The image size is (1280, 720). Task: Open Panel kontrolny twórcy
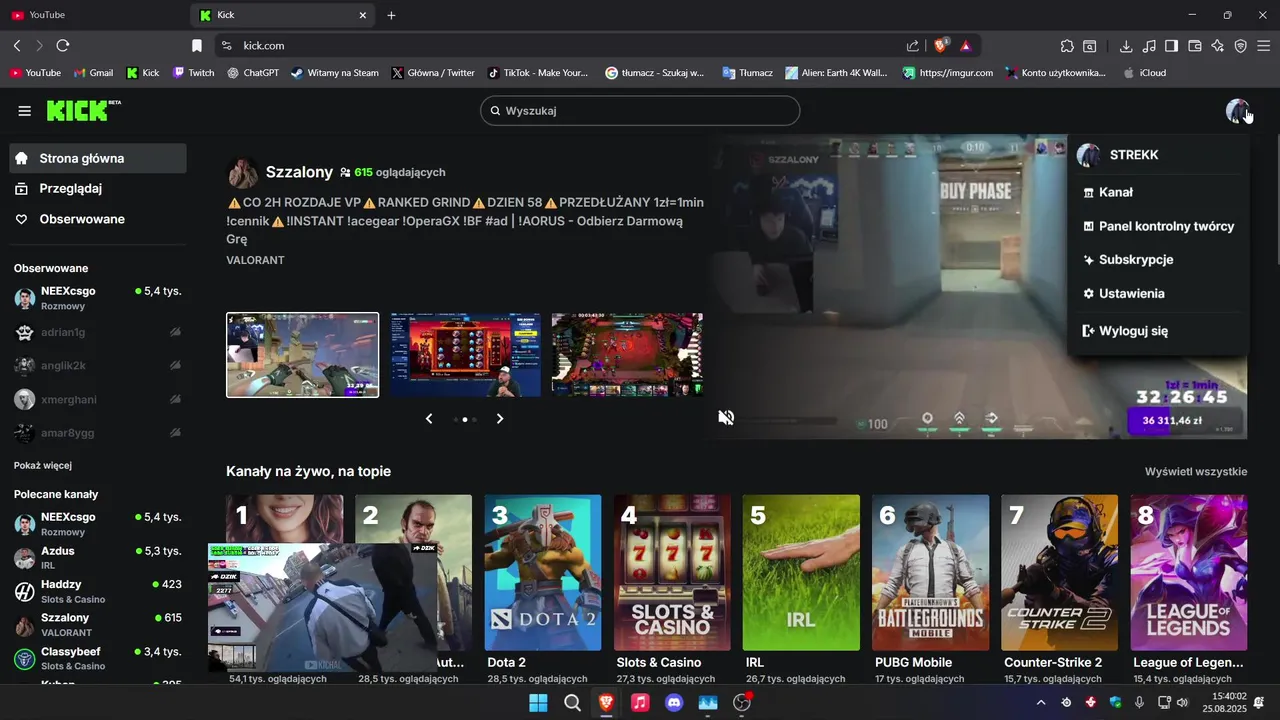pos(1158,226)
